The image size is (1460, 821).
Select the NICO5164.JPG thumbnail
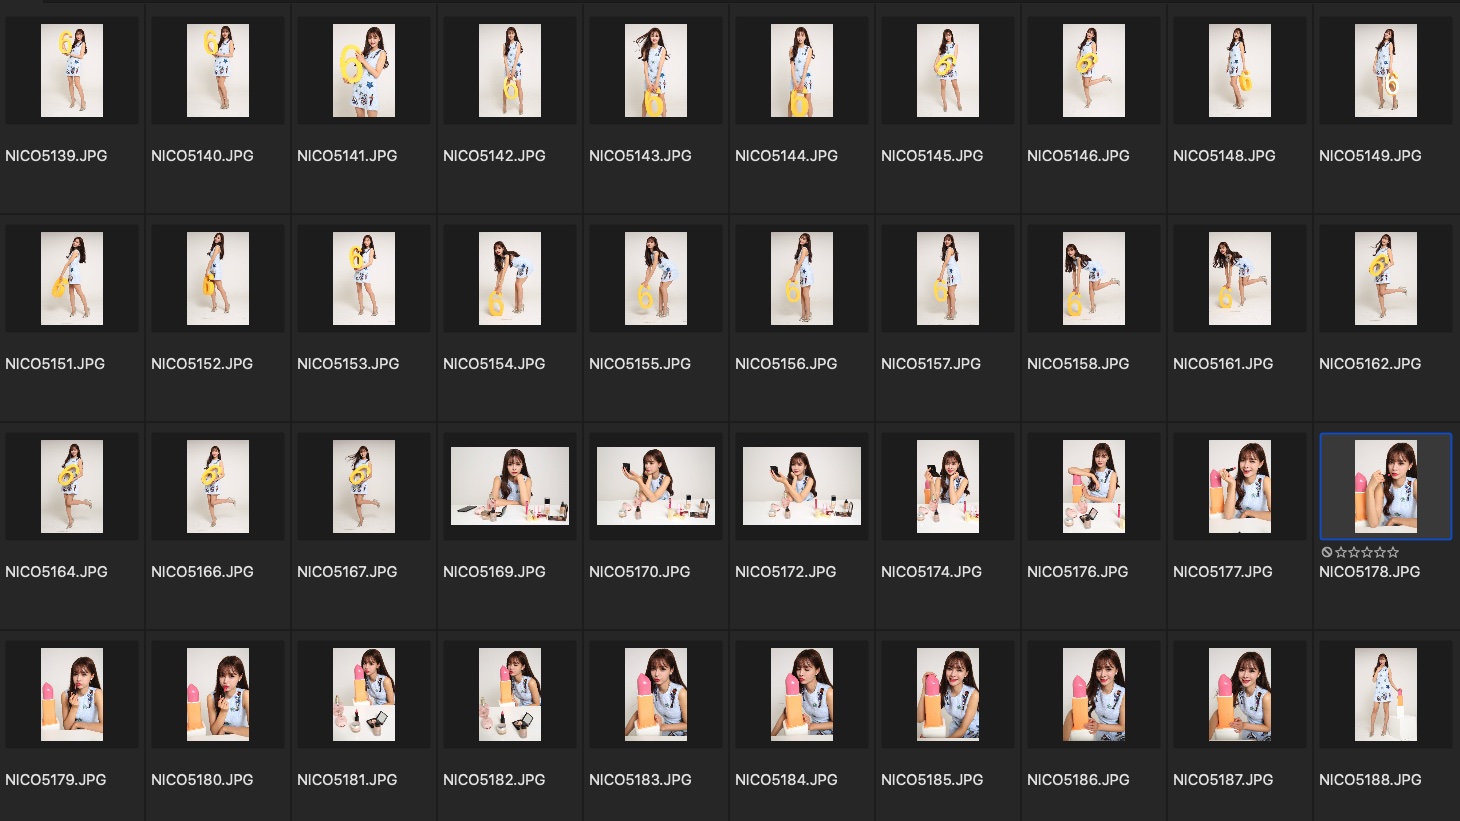click(72, 486)
